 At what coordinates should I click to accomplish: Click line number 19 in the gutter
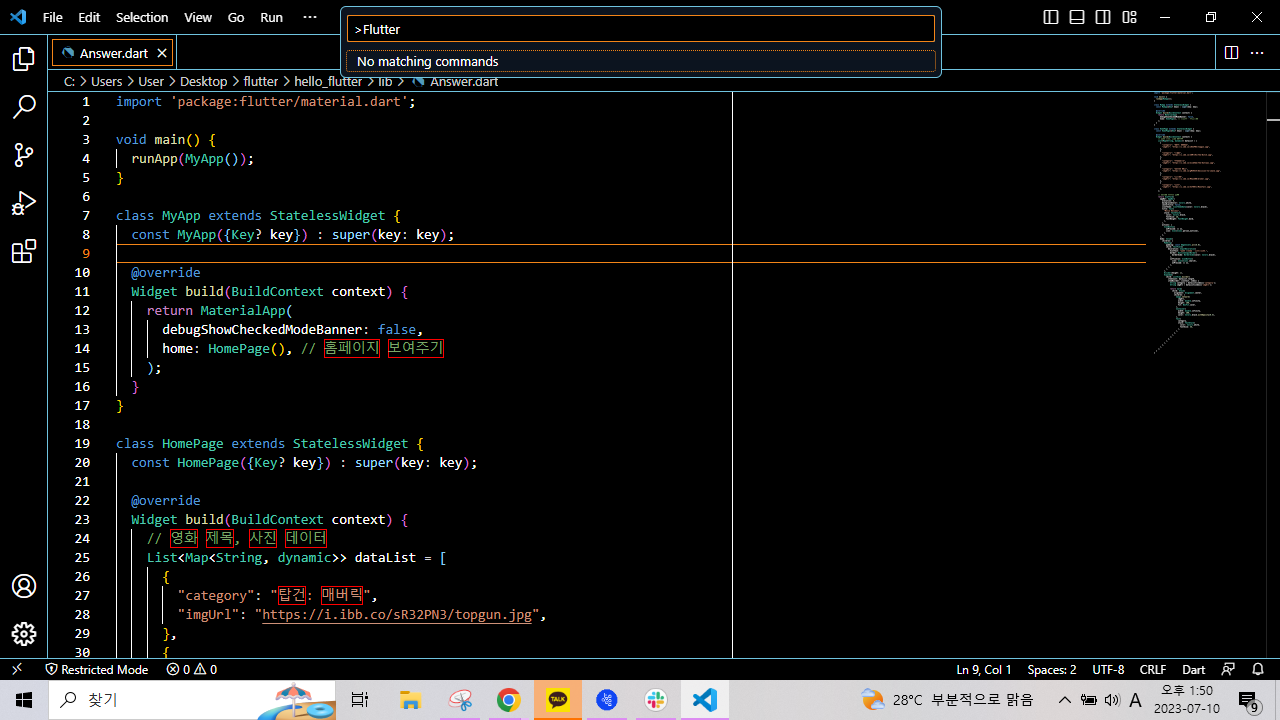(82, 443)
